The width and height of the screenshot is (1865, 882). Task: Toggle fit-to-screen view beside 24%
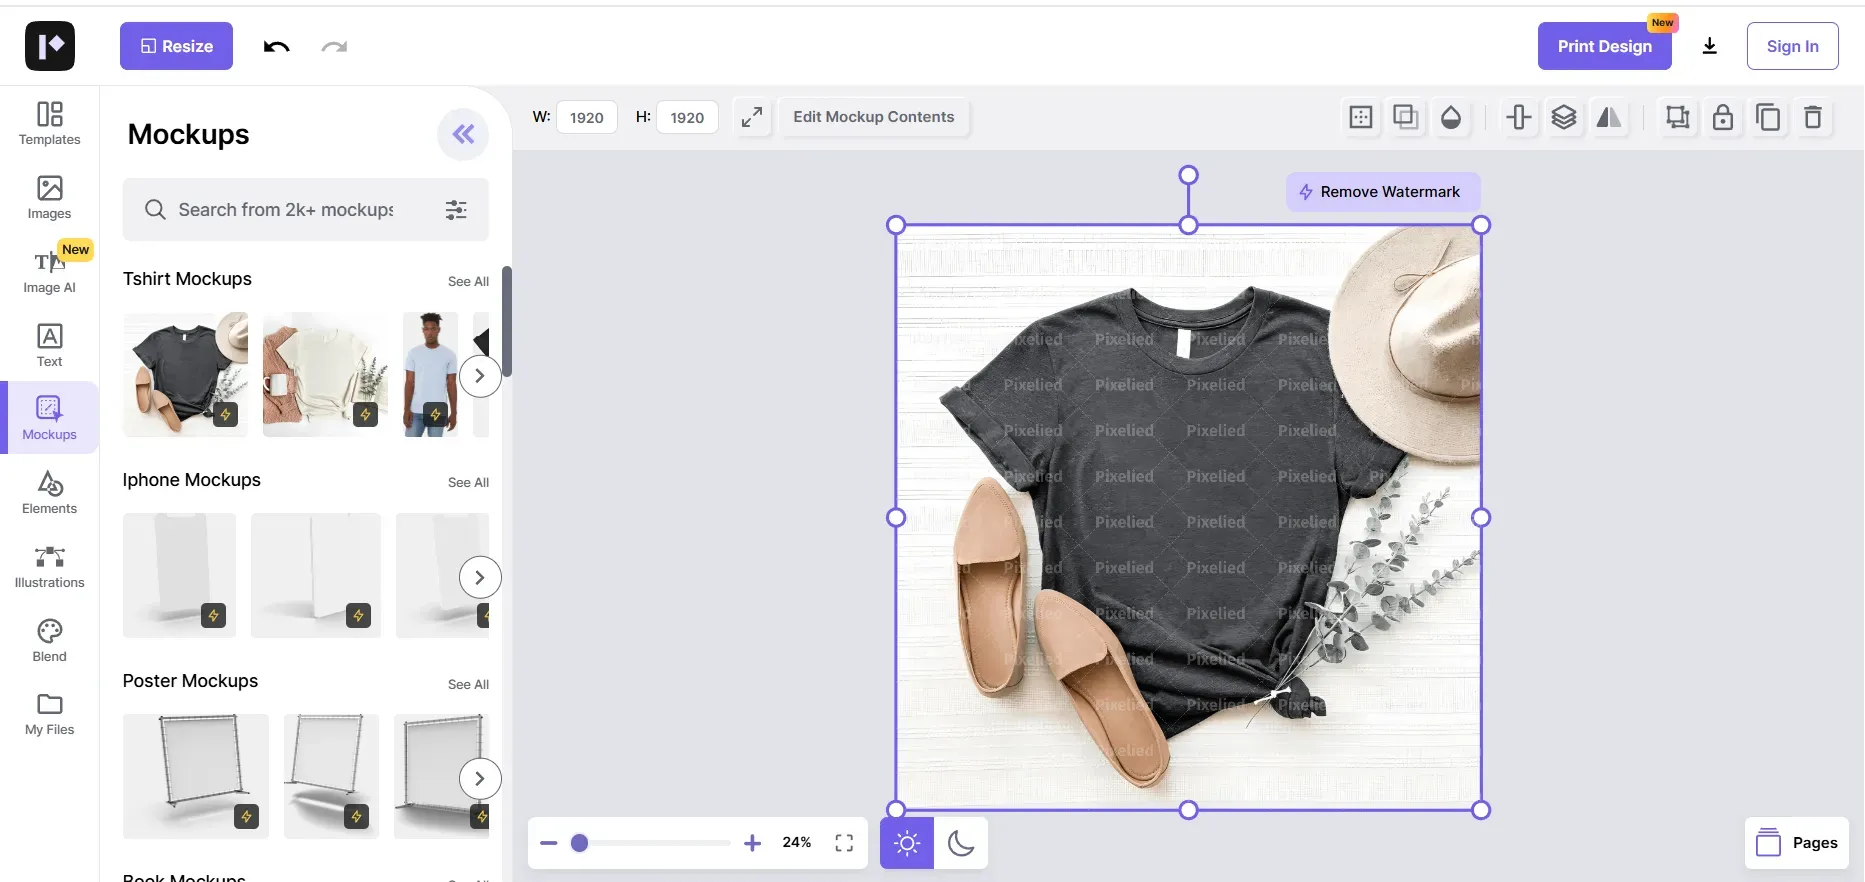click(844, 843)
